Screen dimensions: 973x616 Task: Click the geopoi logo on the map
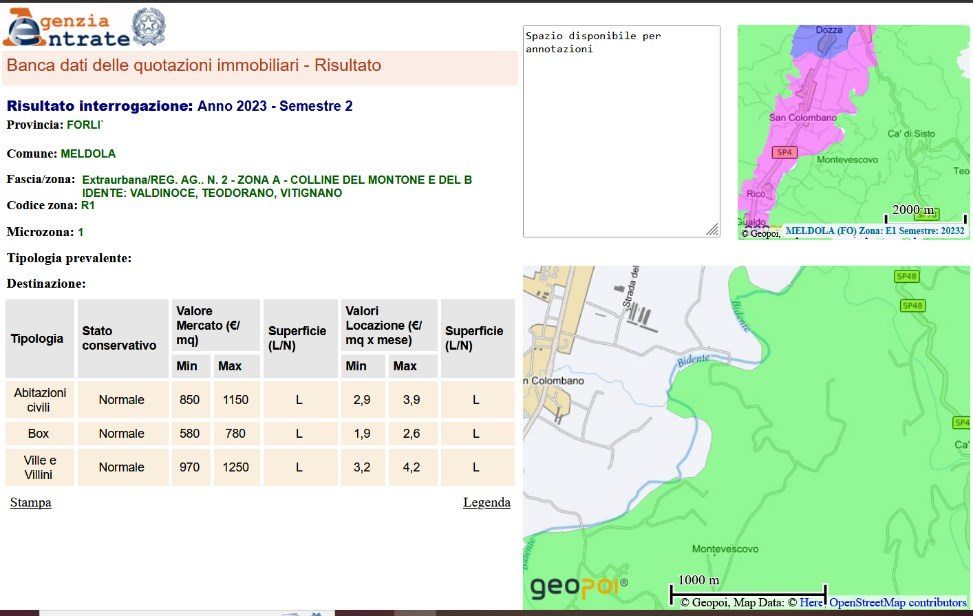[x=578, y=587]
